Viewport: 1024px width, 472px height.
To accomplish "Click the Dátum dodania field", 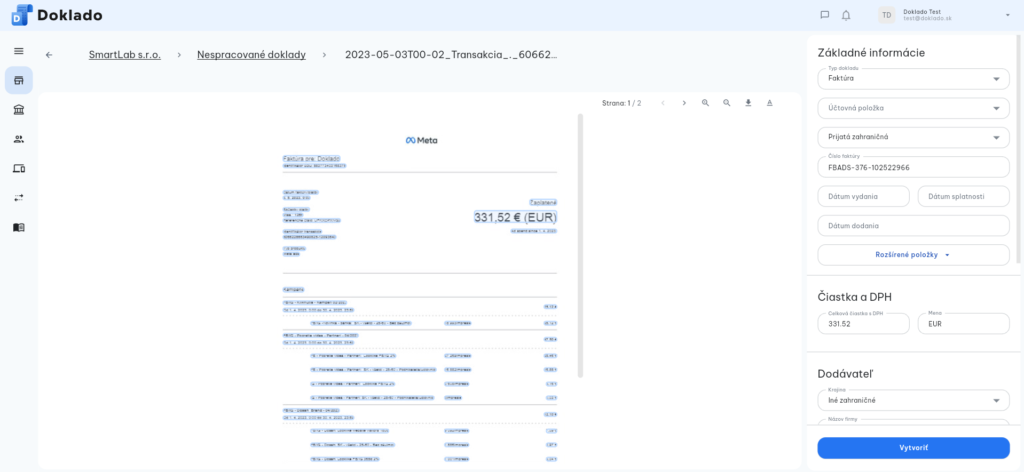I will [914, 226].
